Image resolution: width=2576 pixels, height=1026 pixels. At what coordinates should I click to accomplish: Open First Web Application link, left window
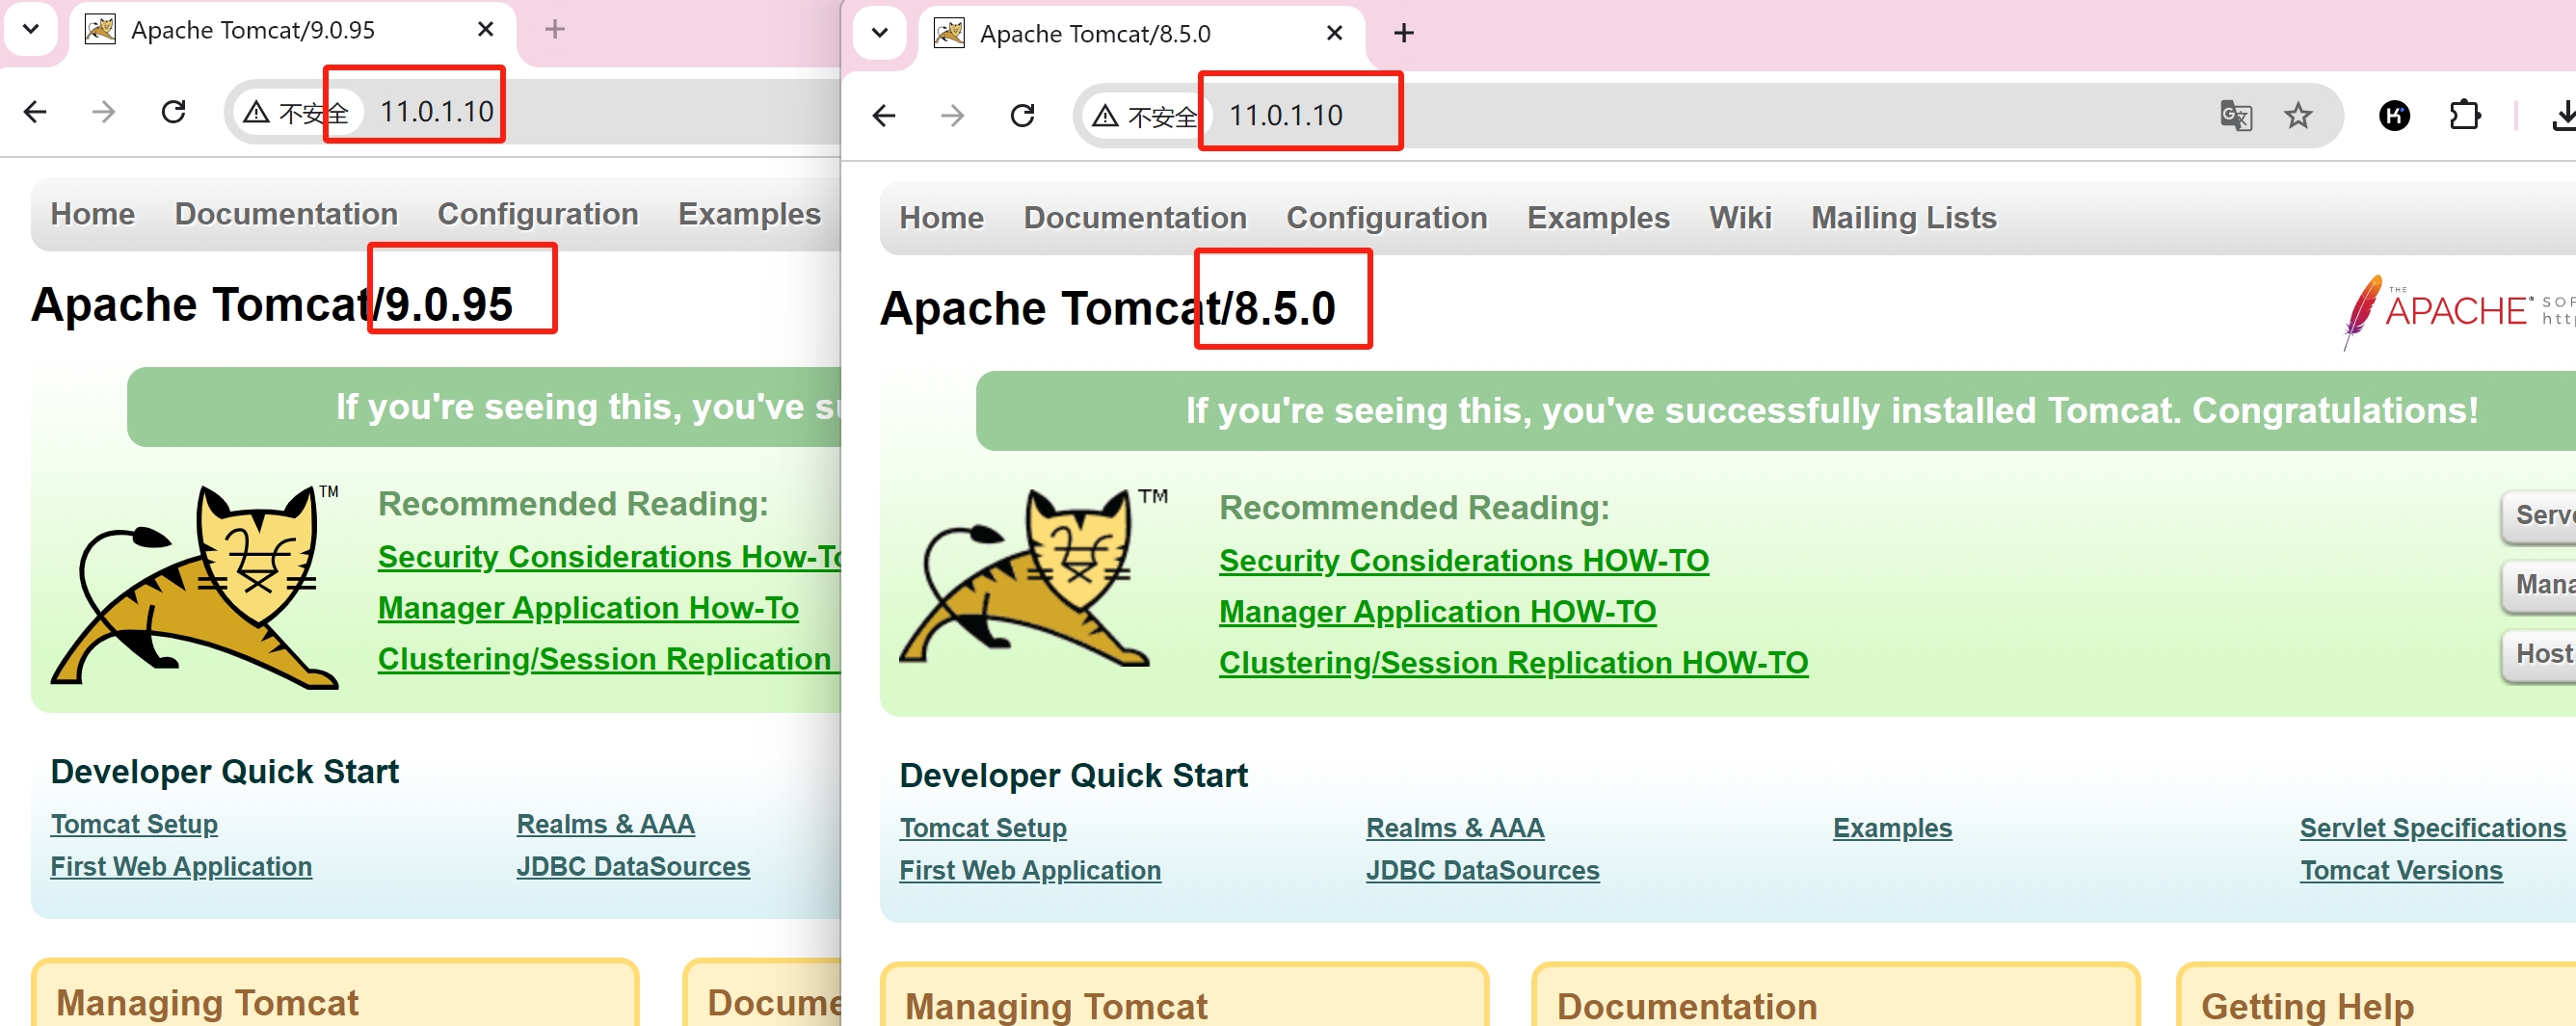[x=181, y=867]
